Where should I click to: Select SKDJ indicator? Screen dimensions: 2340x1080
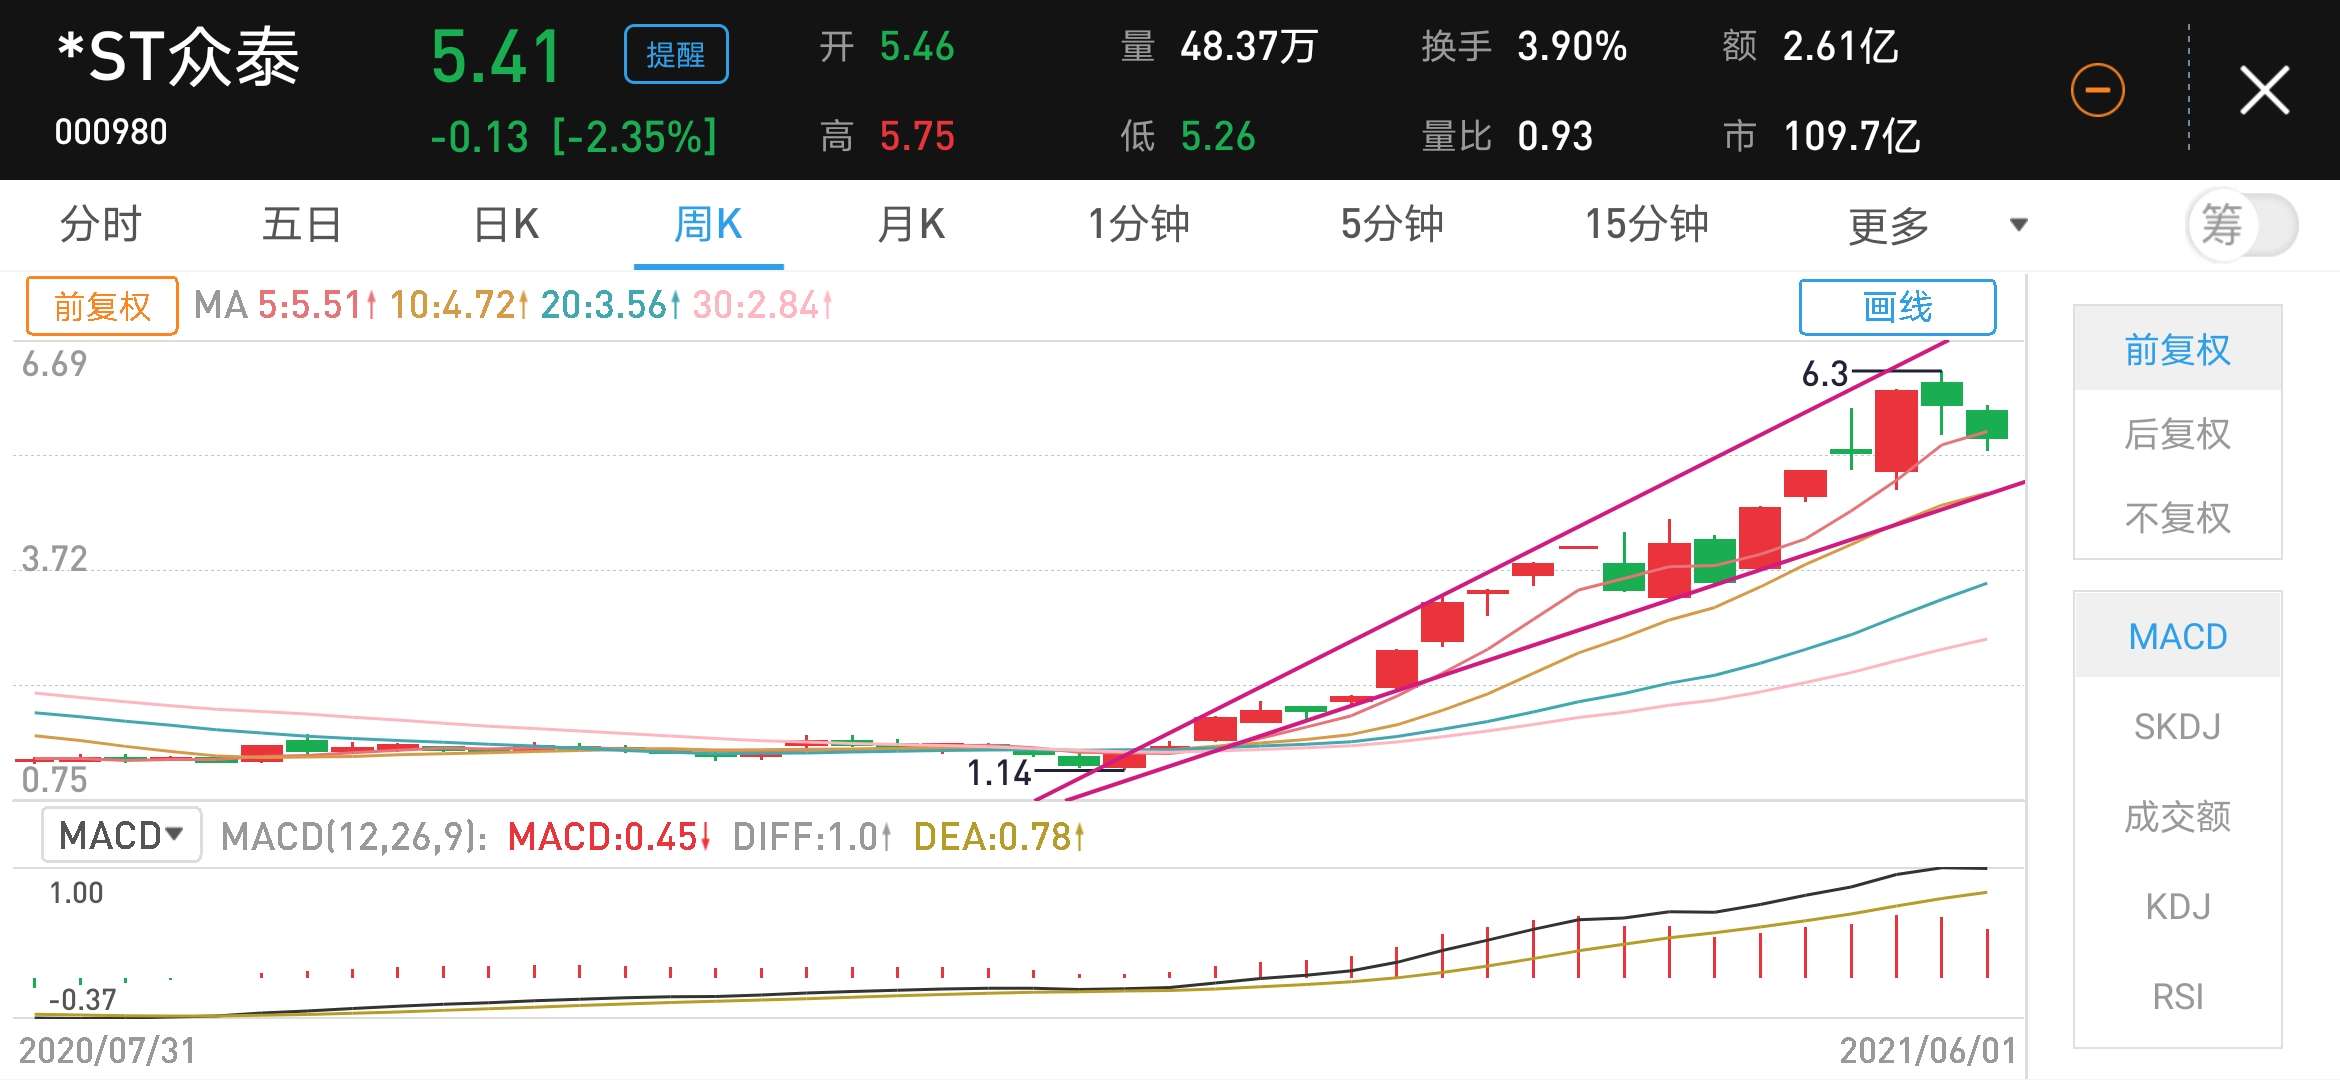(x=2177, y=727)
